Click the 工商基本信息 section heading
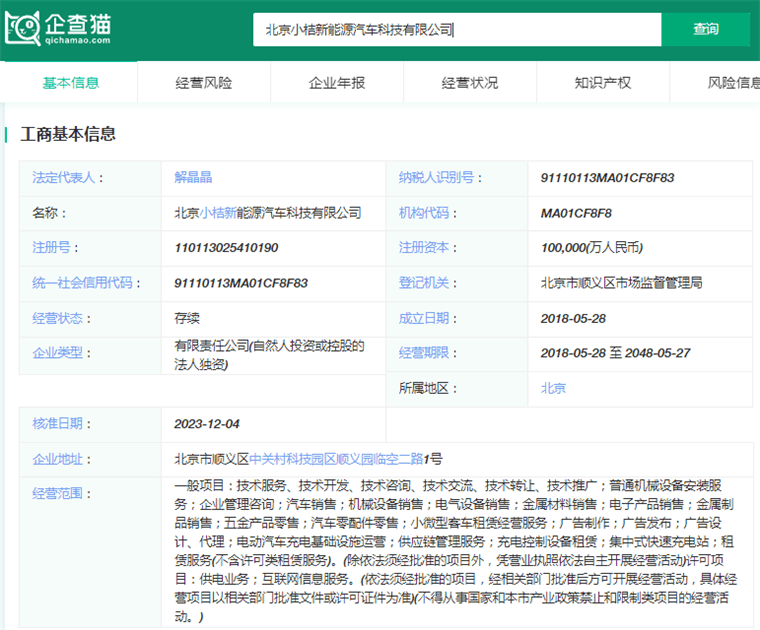 [x=68, y=133]
